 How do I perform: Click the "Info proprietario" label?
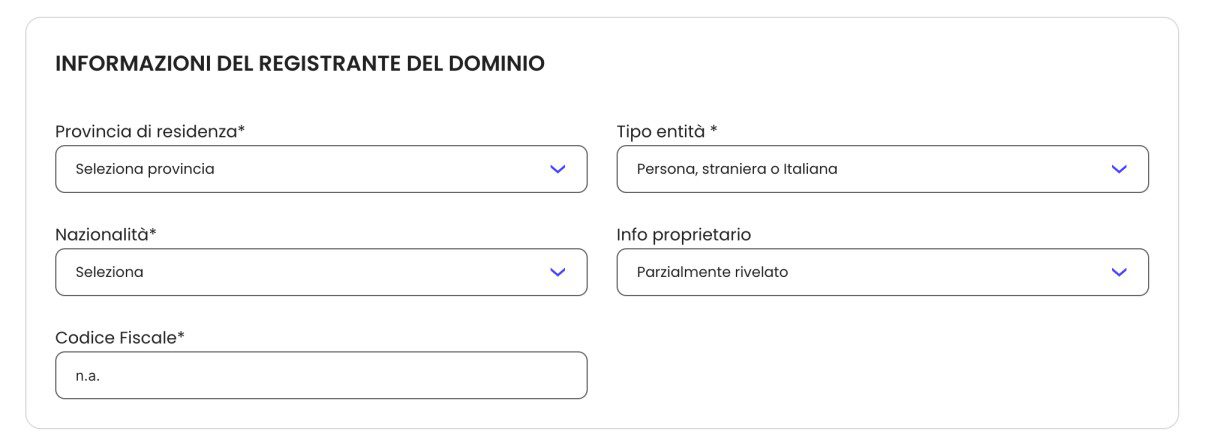(x=684, y=234)
